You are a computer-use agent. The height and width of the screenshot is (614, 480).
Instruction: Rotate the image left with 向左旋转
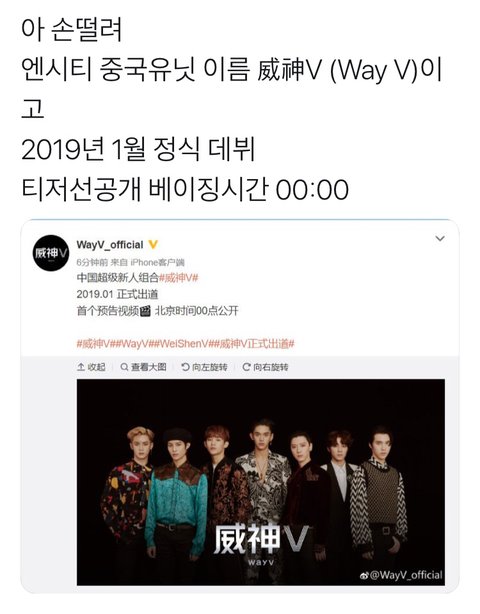(x=204, y=367)
